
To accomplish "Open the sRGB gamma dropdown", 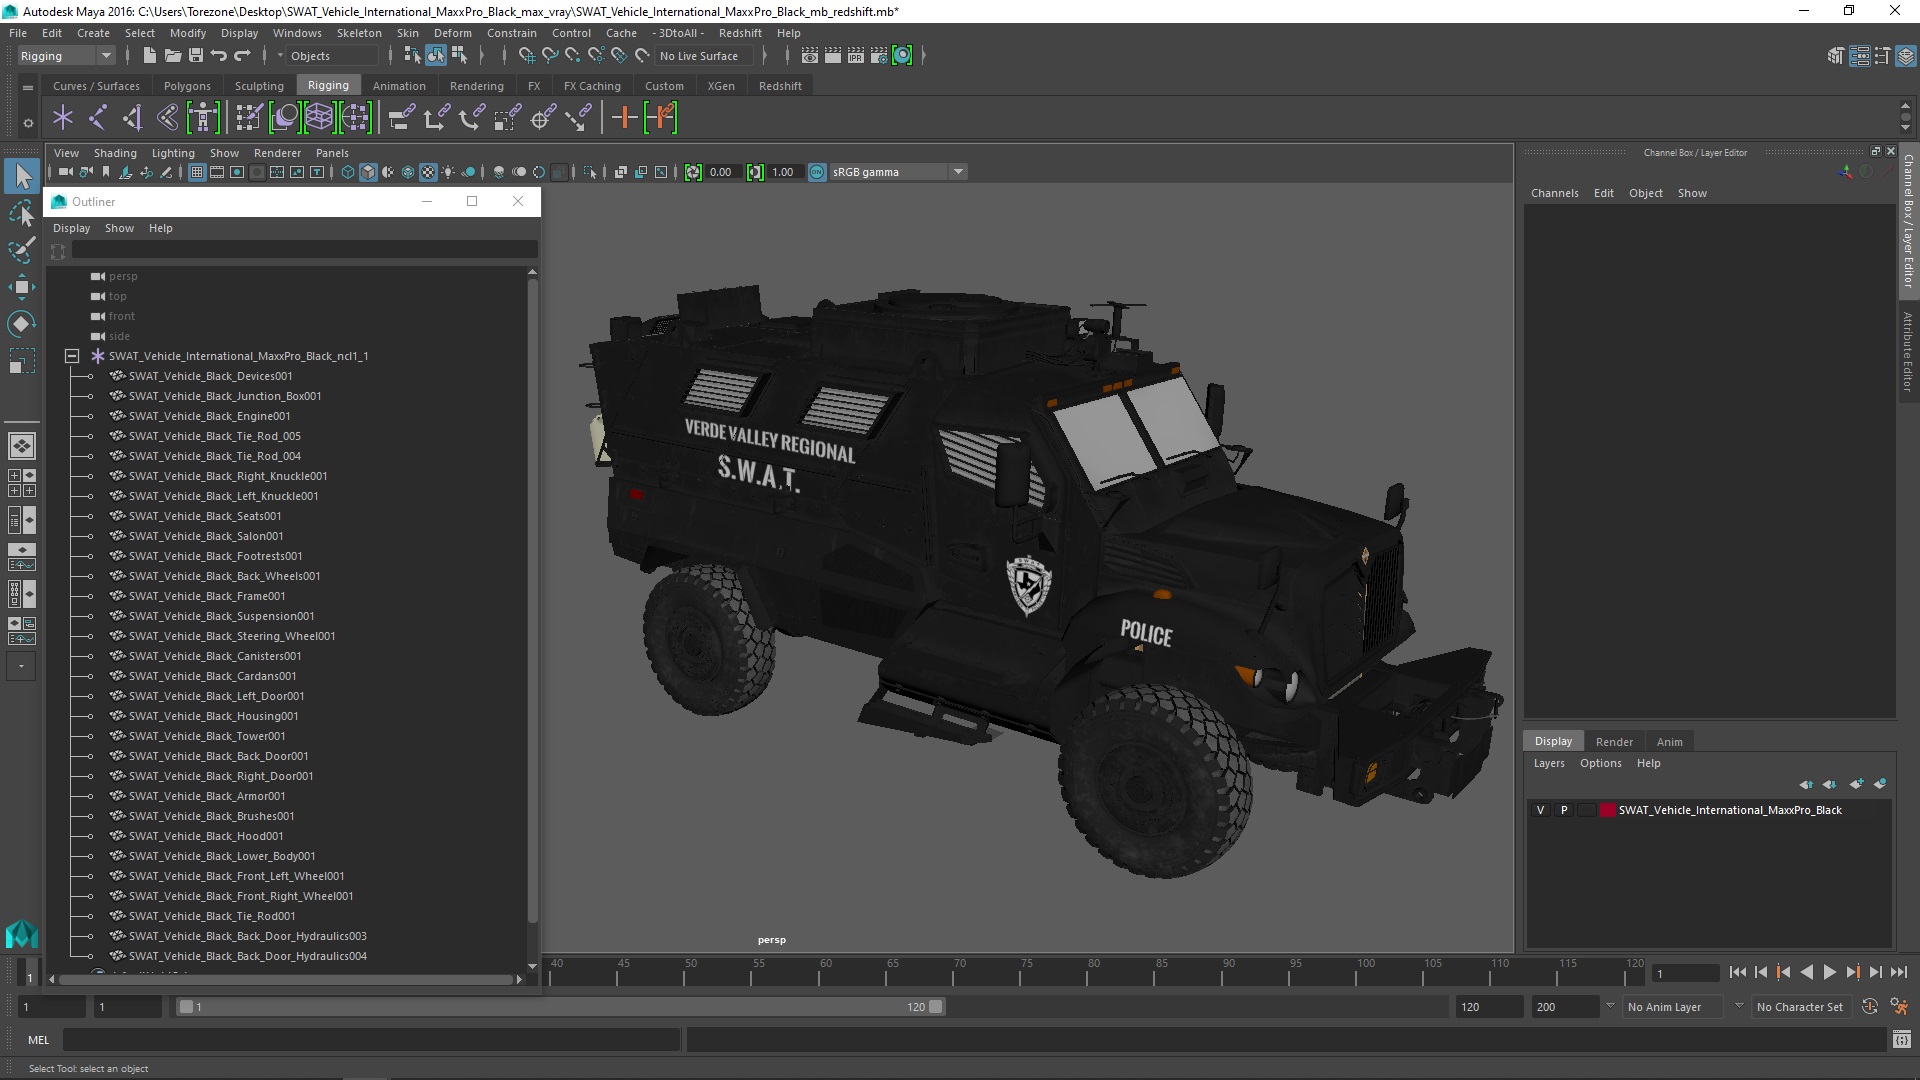I will (957, 172).
